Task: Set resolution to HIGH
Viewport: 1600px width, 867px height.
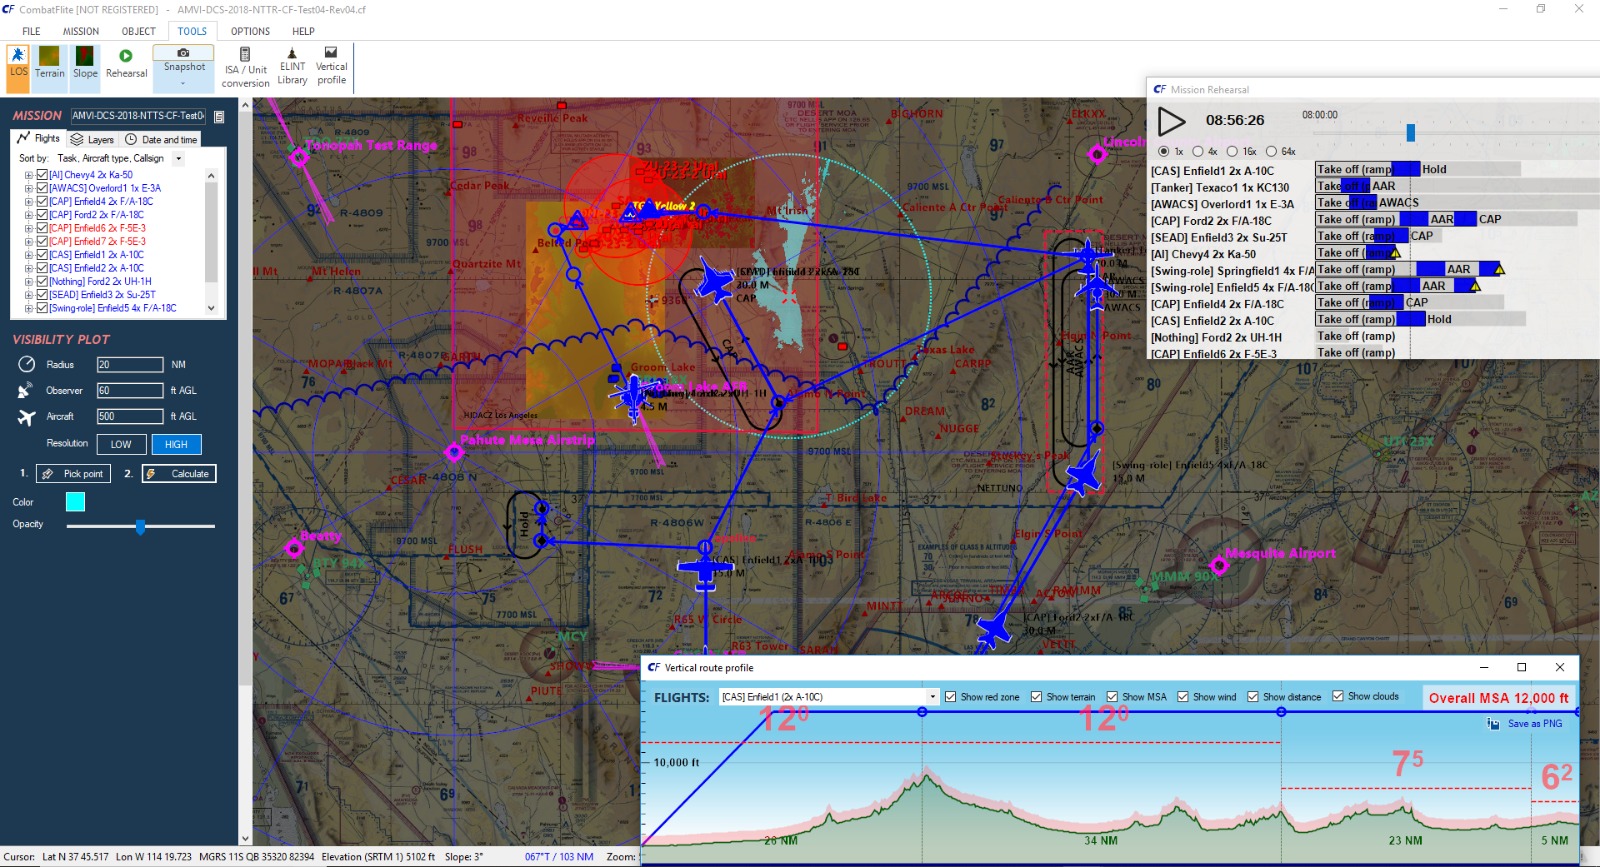Action: 176,444
